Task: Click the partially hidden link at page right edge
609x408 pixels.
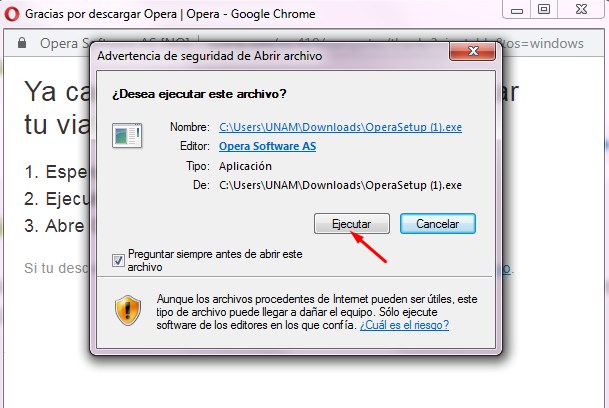Action: click(x=506, y=268)
